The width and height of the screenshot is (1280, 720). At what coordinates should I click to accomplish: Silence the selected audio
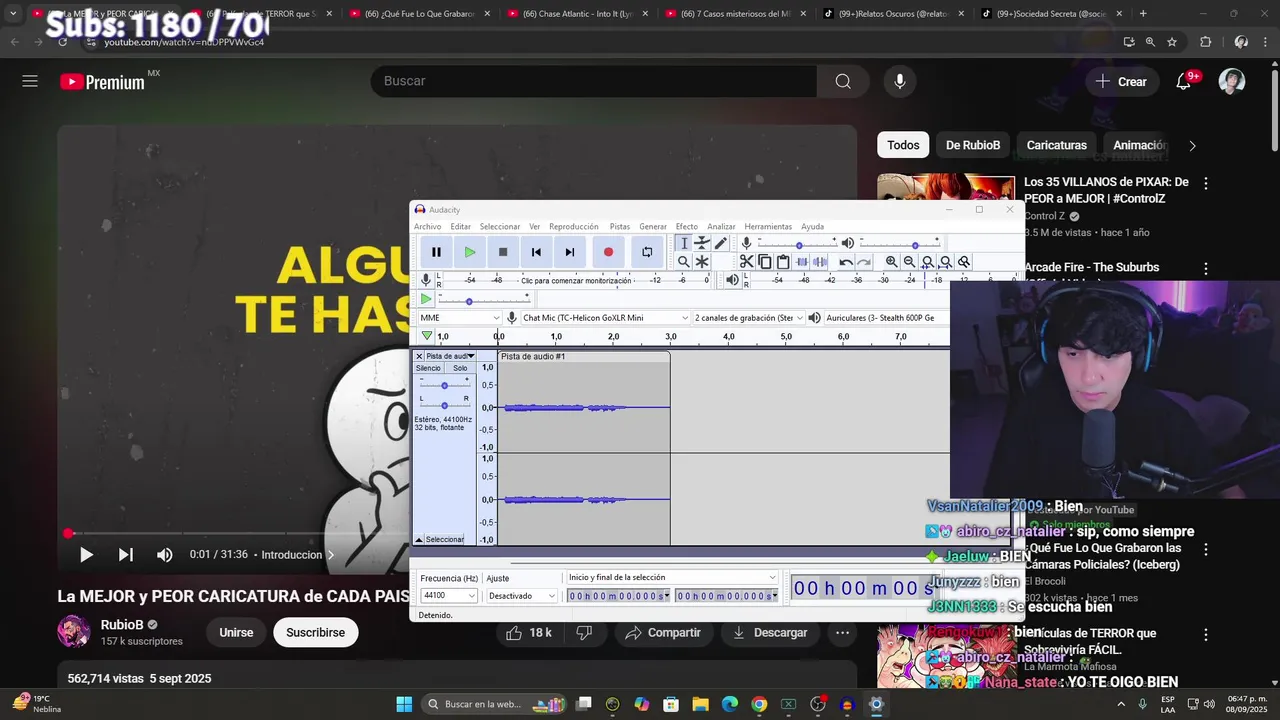[820, 262]
